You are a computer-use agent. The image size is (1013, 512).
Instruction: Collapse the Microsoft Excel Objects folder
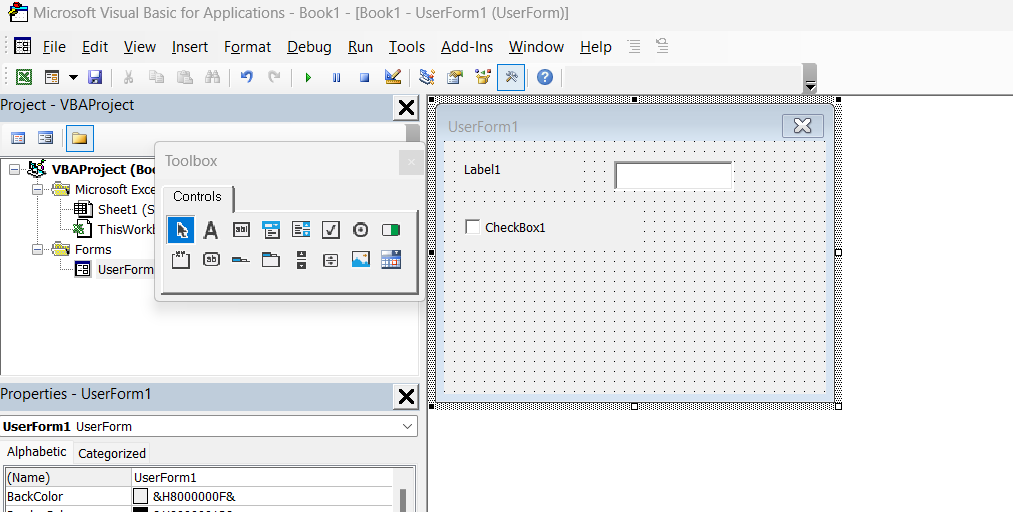click(37, 190)
